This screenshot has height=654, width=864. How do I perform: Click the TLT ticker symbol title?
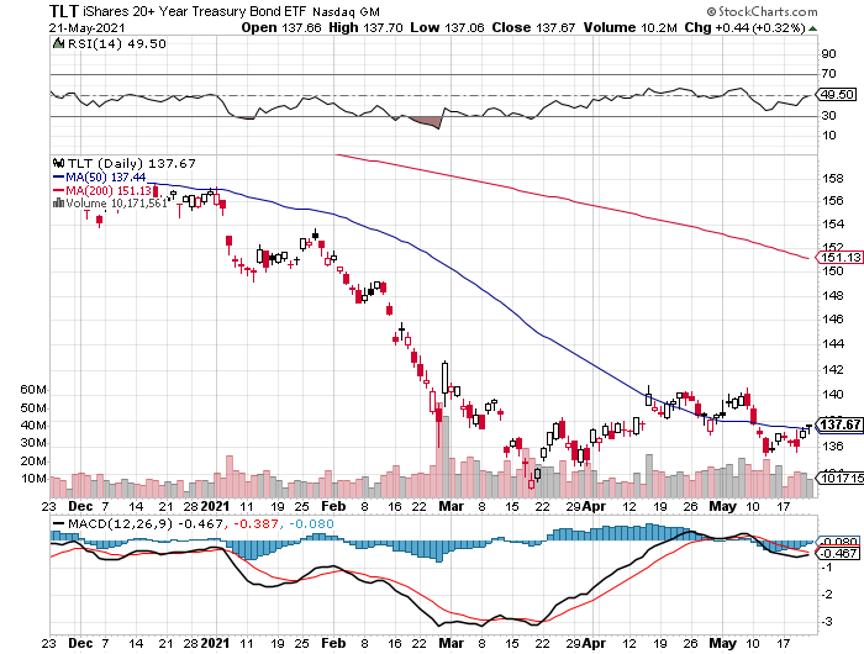click(x=64, y=12)
